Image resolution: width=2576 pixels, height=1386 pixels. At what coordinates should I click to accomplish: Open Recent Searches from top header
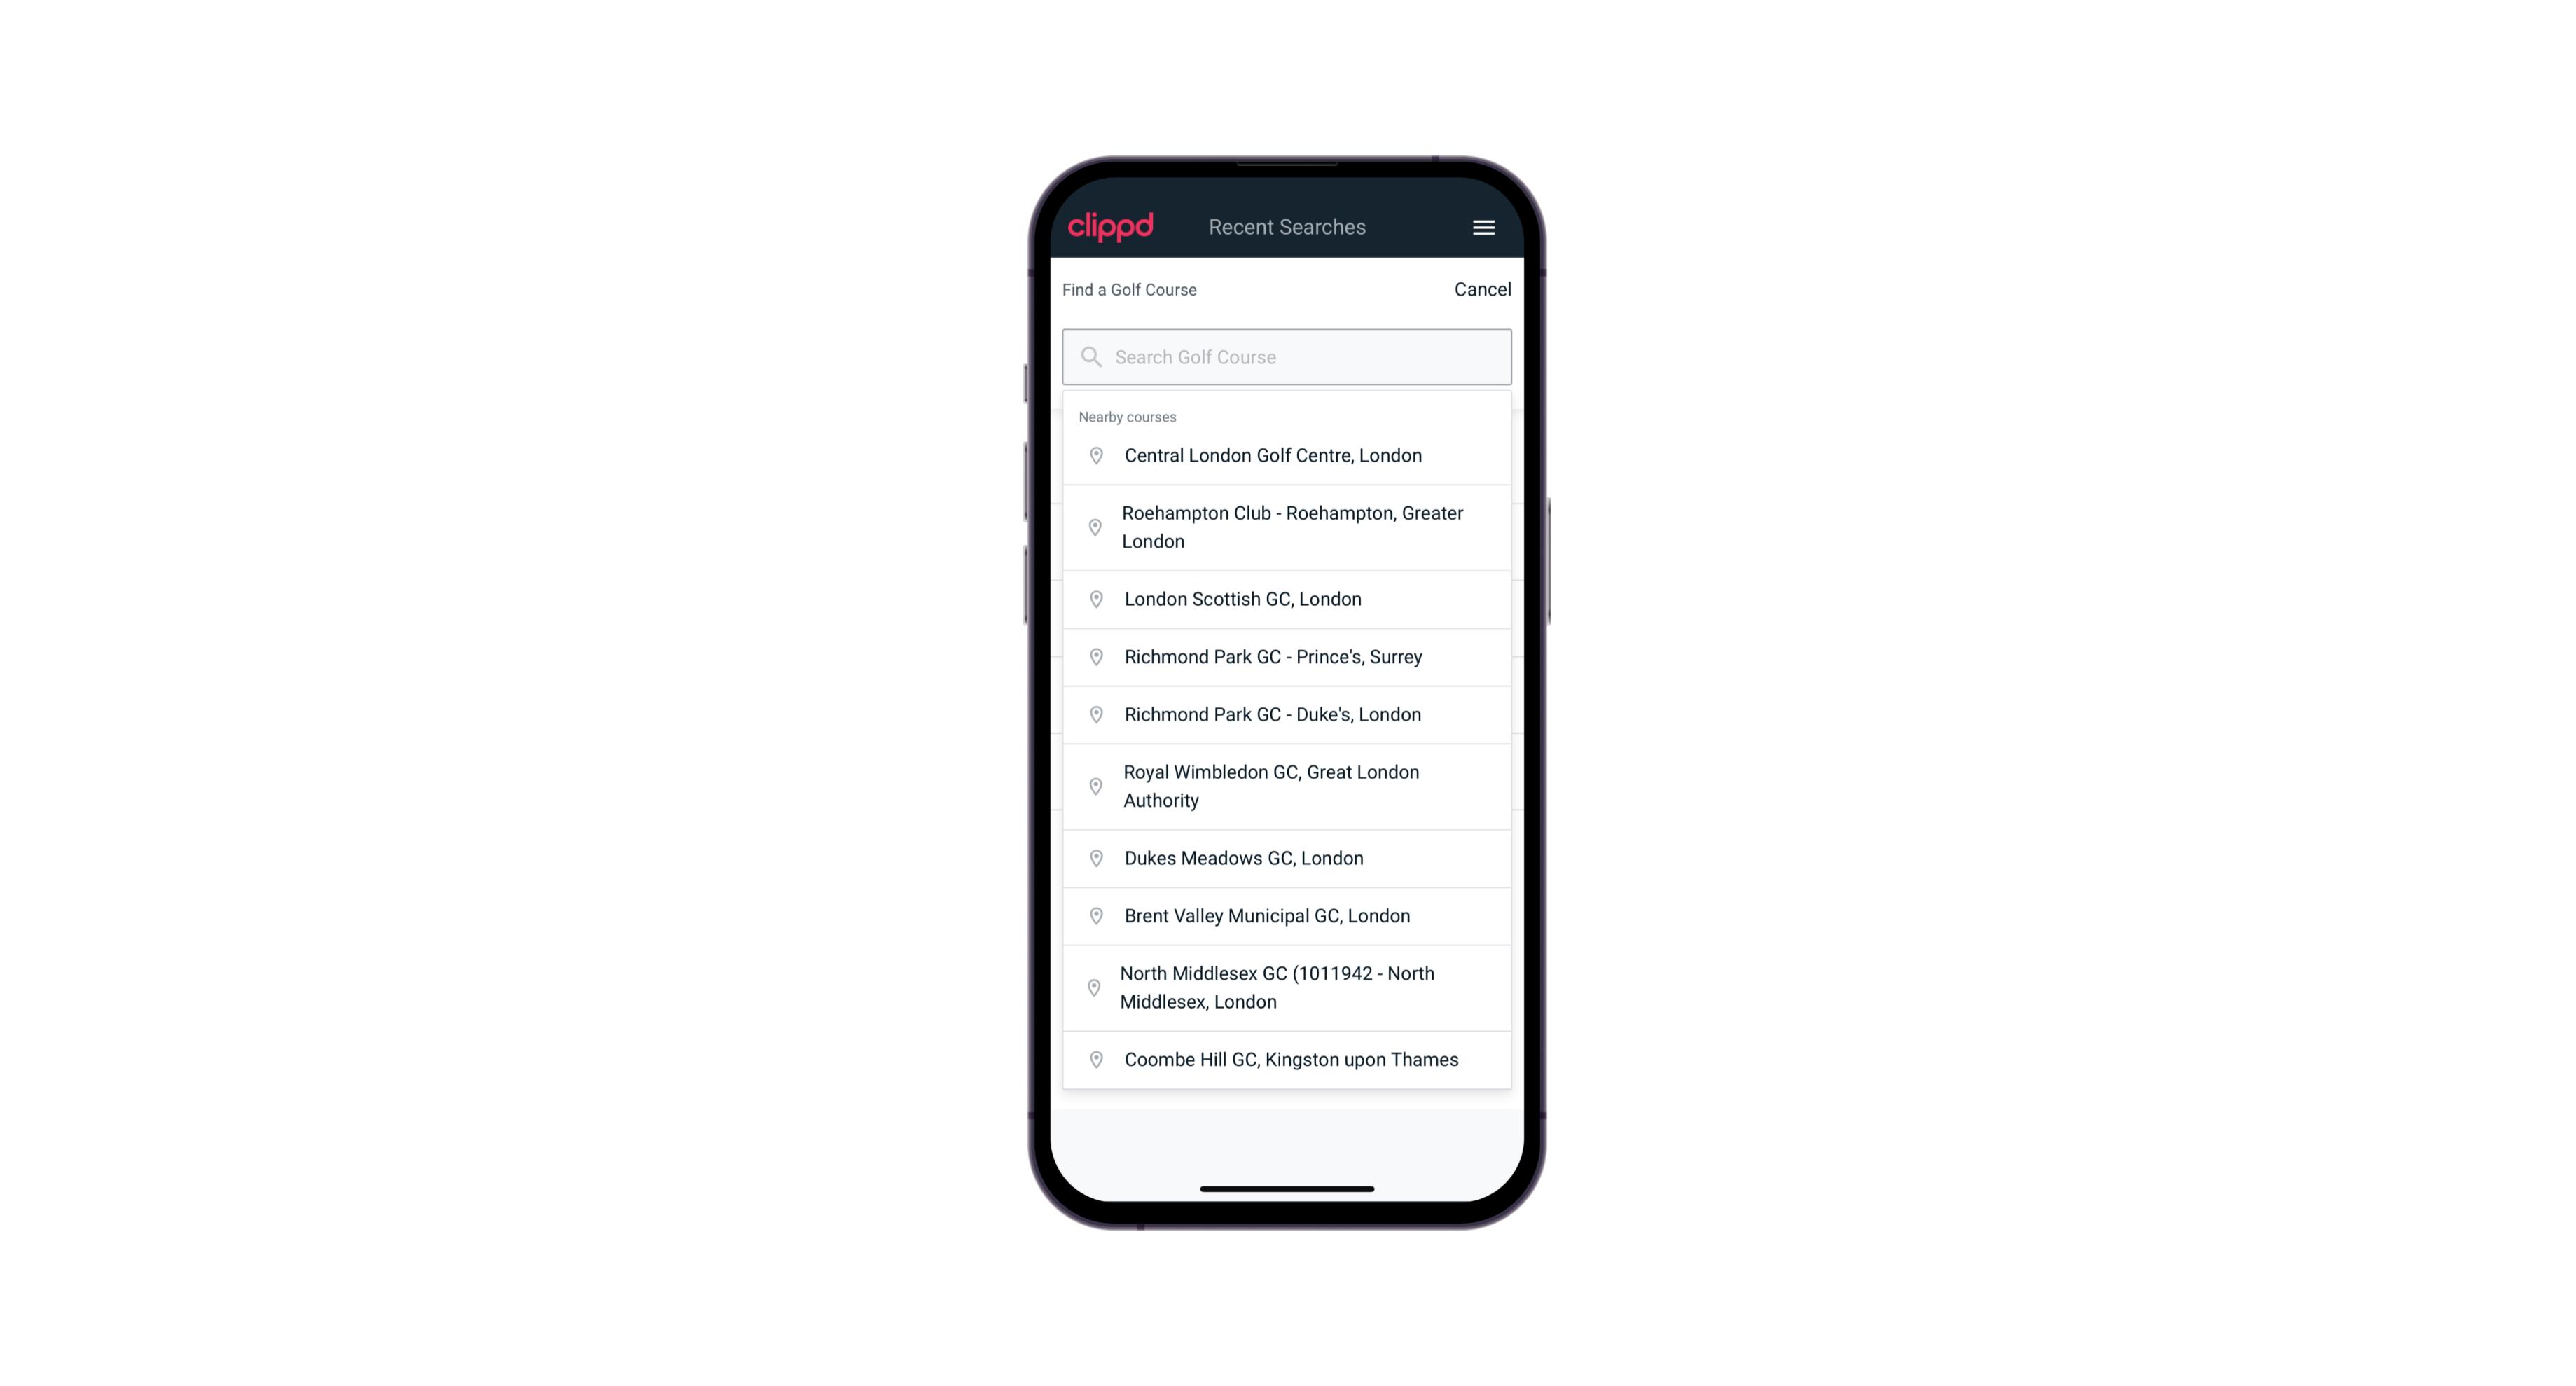coord(1289,227)
